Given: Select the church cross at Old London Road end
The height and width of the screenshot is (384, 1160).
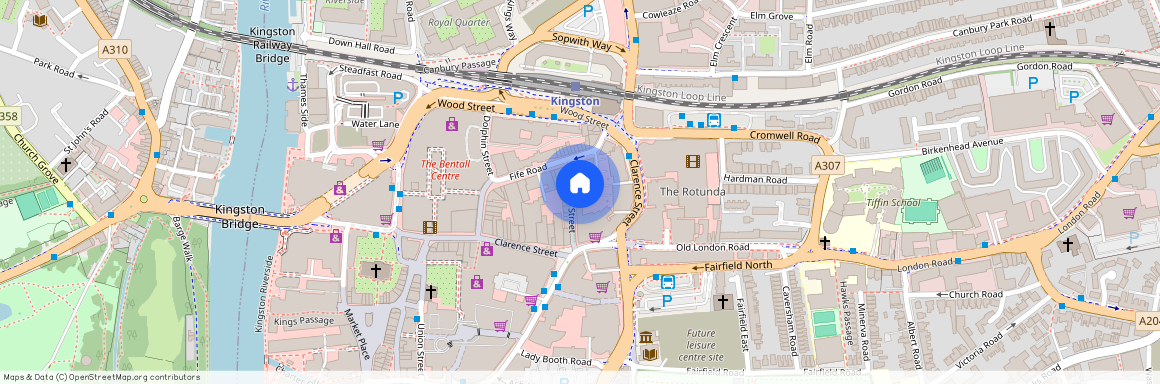Looking at the screenshot, I should coord(825,243).
